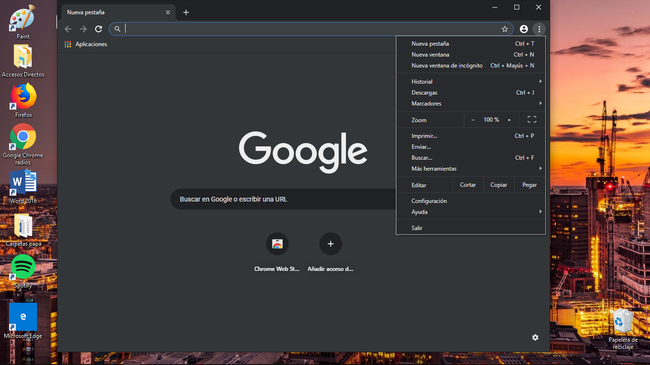The height and width of the screenshot is (365, 650).
Task: Click the three-dot Chrome menu button
Action: point(539,29)
